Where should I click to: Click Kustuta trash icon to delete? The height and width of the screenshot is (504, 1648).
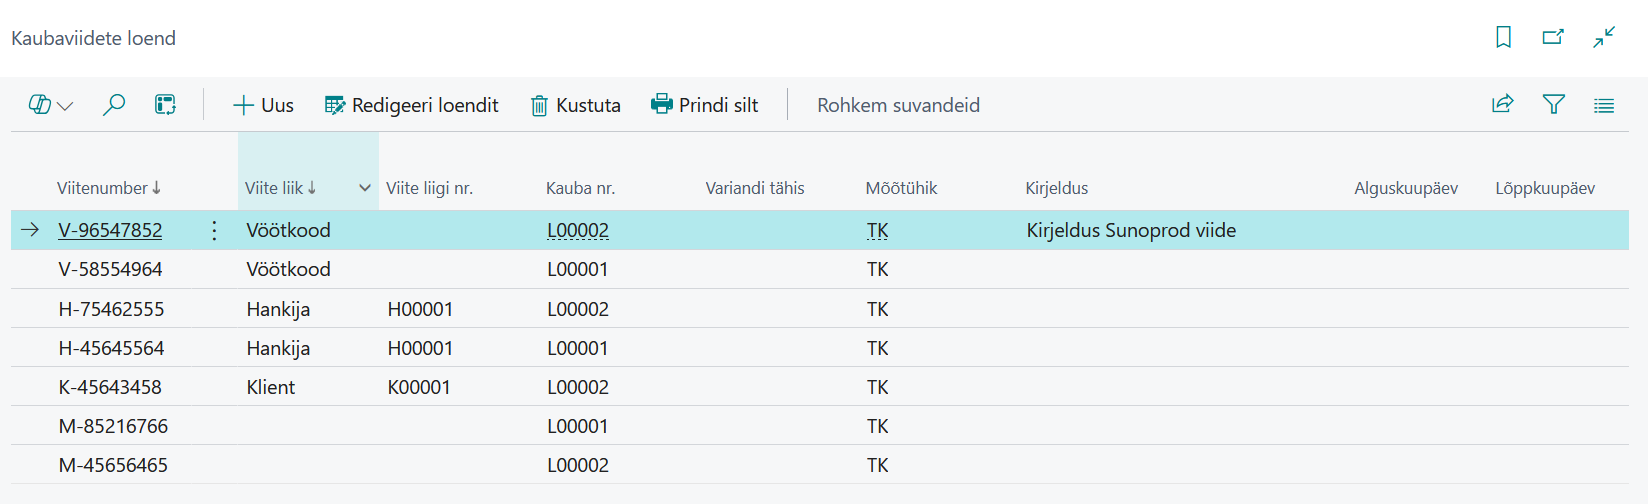(575, 105)
